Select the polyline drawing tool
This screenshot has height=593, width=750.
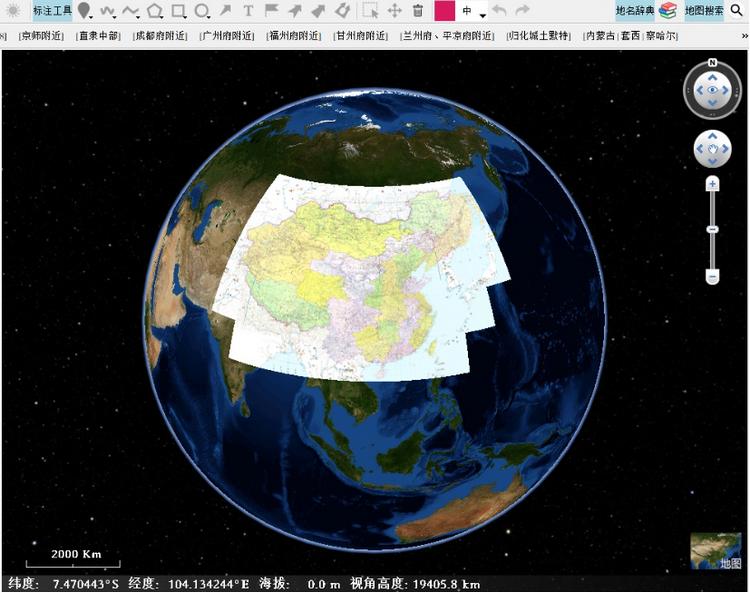(130, 10)
